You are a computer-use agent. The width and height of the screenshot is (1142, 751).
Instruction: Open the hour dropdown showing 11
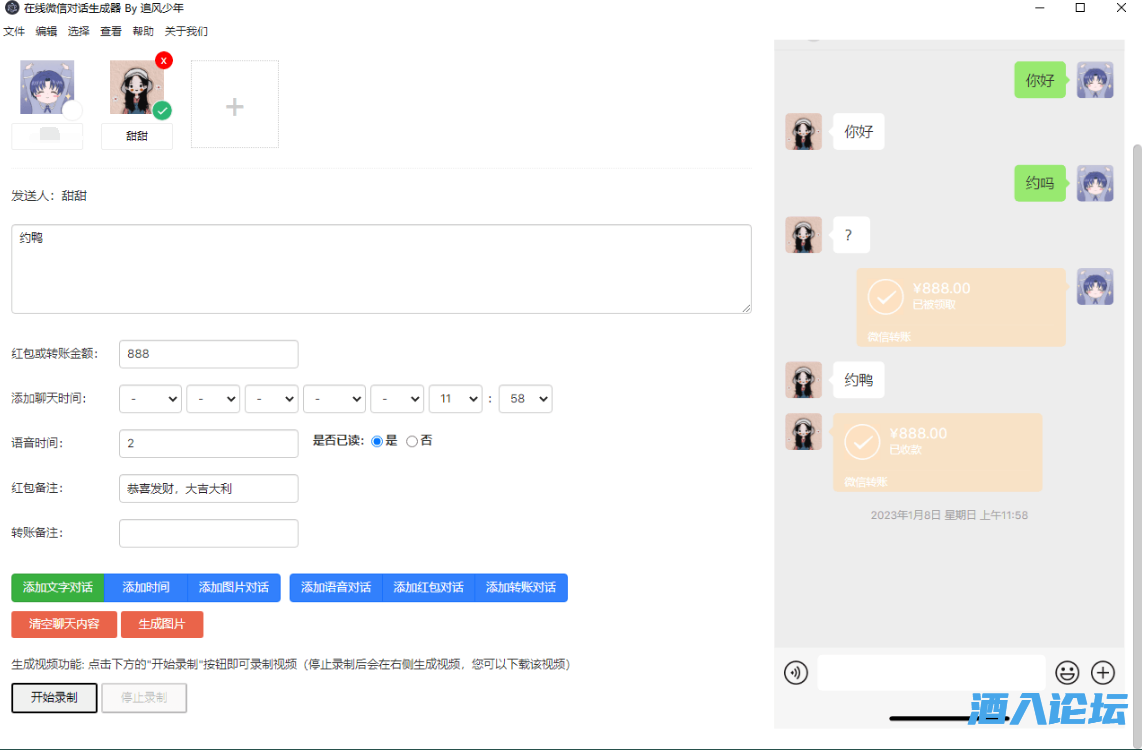pos(455,399)
